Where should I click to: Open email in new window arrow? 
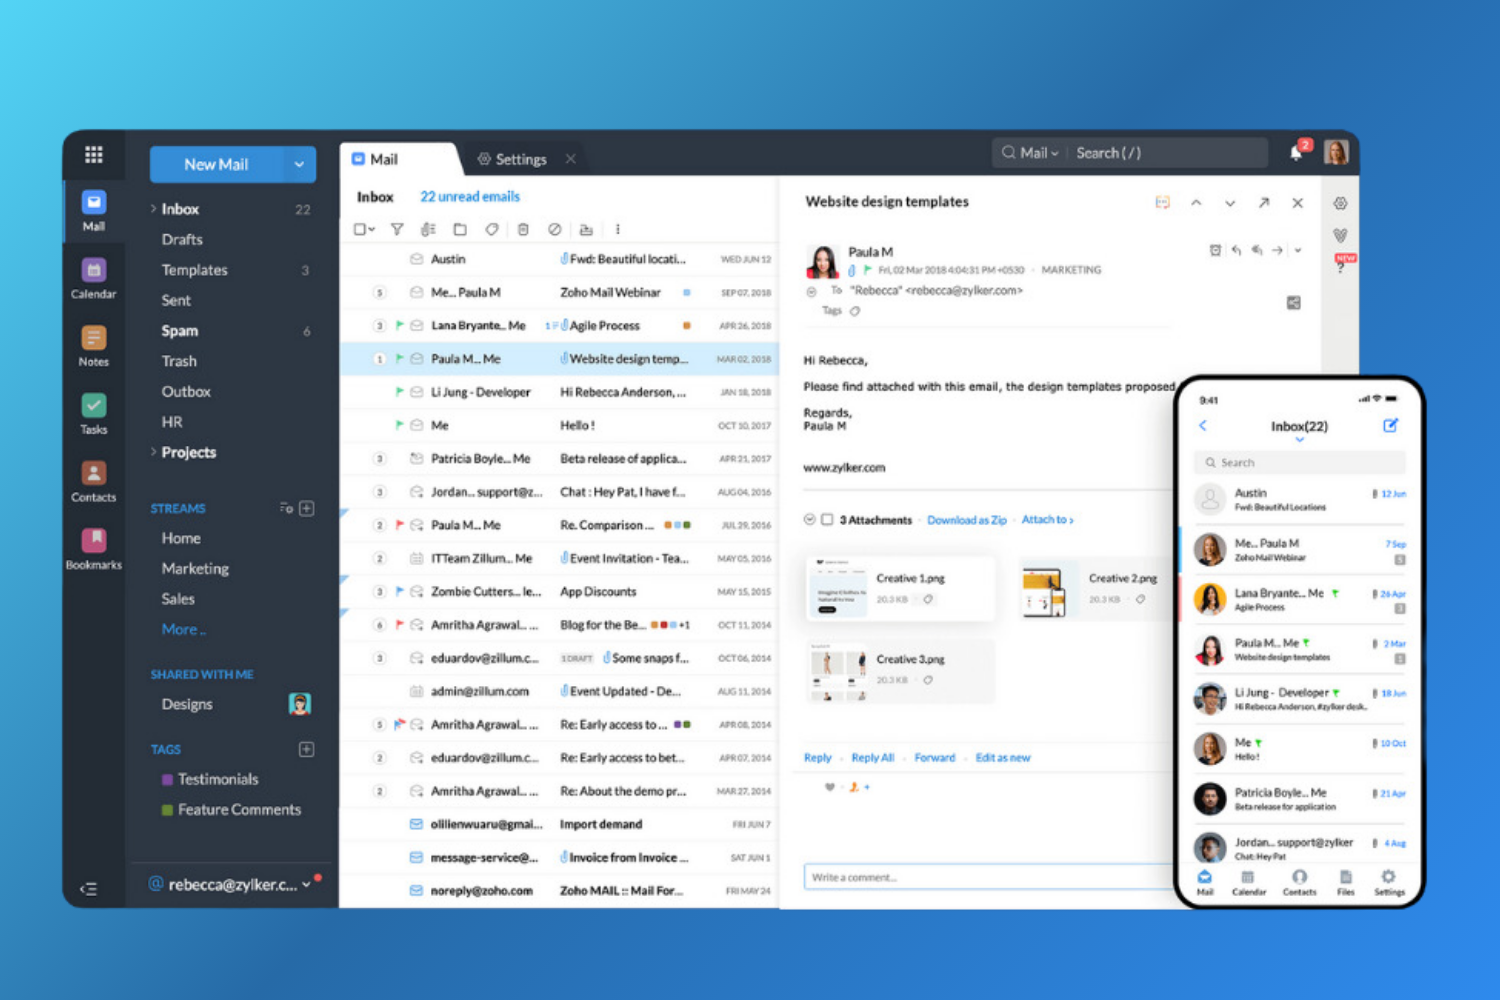(1264, 203)
